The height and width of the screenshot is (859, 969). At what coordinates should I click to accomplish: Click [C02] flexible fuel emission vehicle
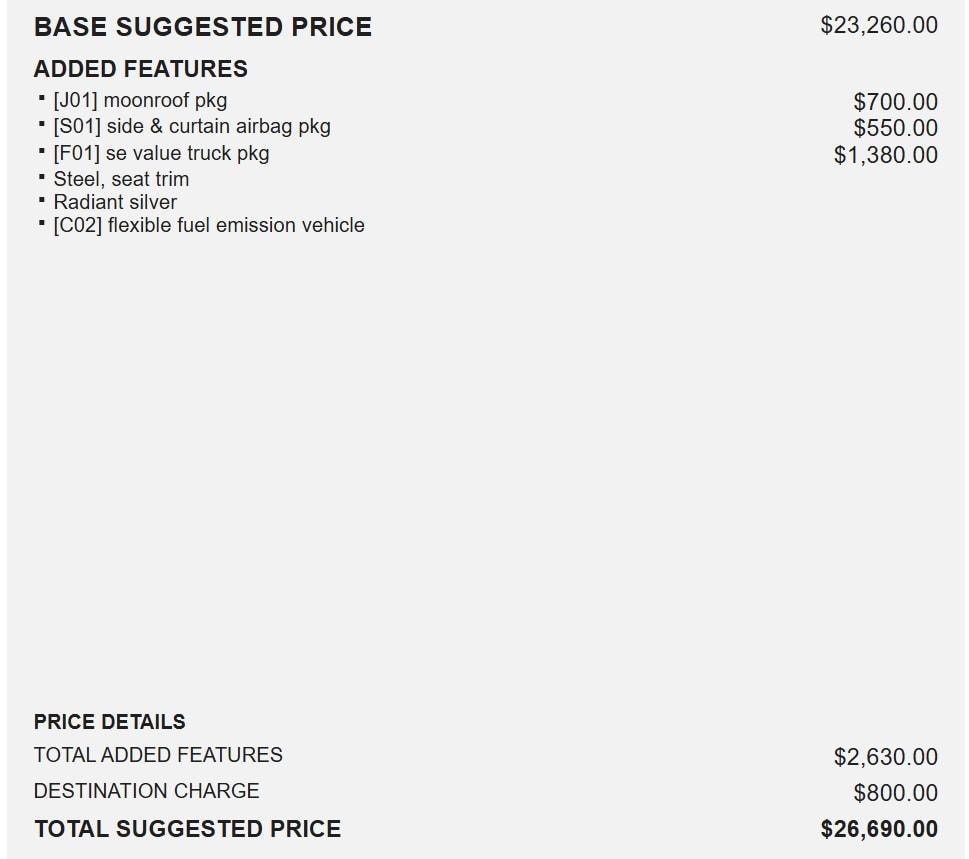(209, 225)
